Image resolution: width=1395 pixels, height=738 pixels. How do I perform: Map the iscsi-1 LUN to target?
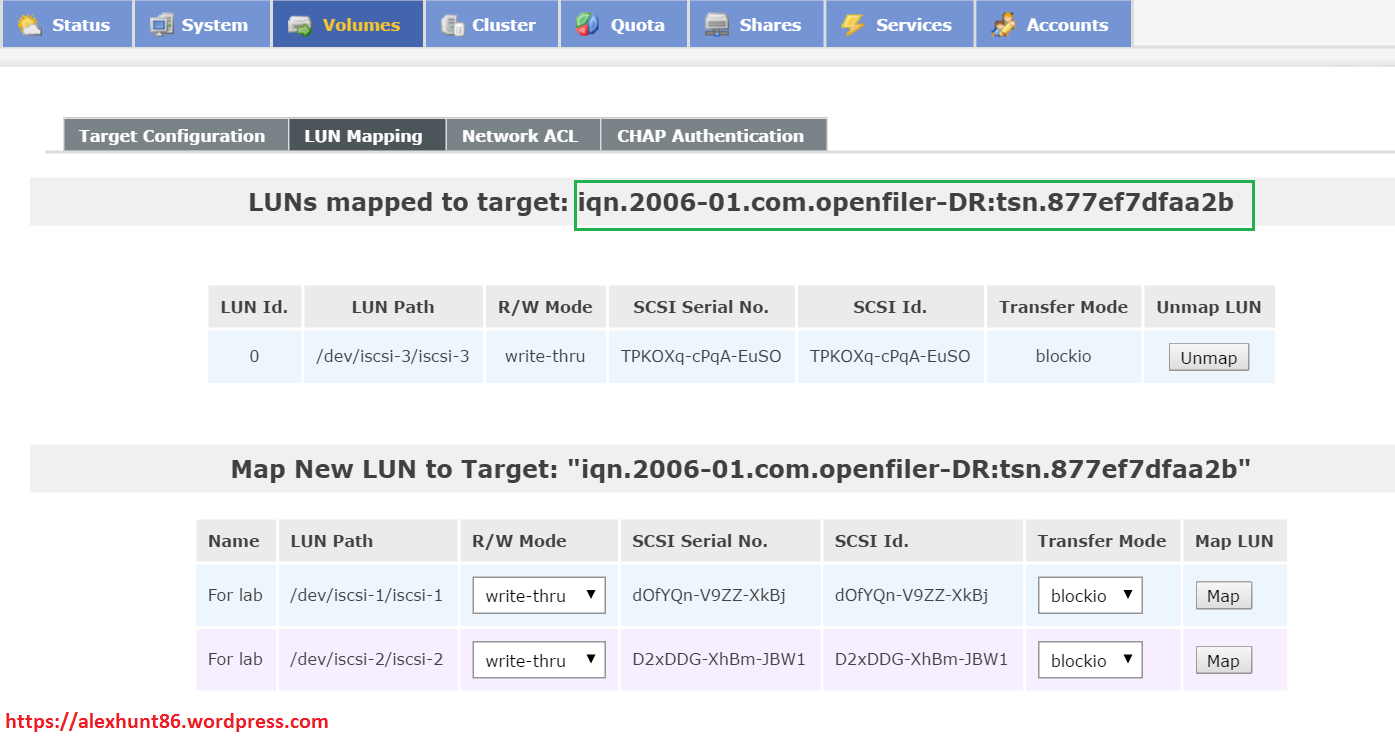tap(1223, 595)
